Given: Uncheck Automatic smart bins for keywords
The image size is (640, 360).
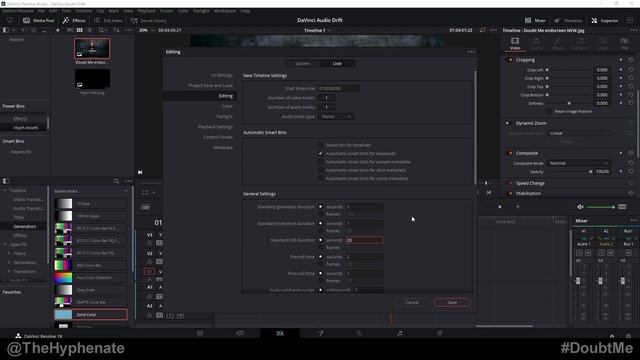Looking at the screenshot, I should coord(320,153).
